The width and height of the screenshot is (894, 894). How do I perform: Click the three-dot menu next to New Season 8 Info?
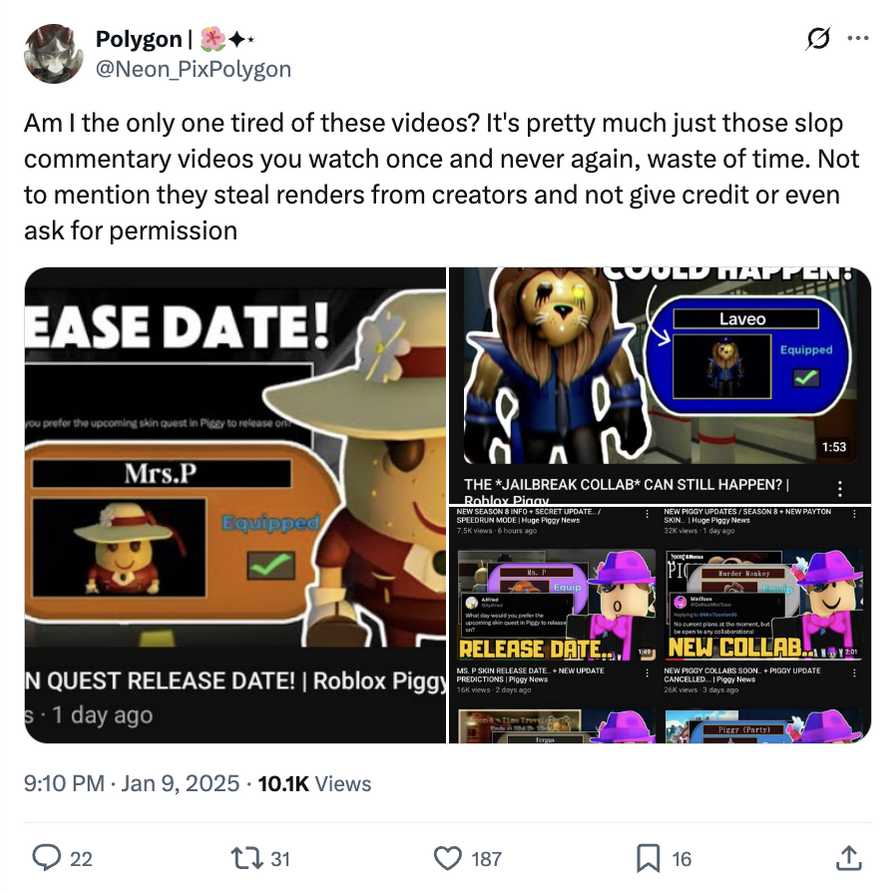[647, 514]
